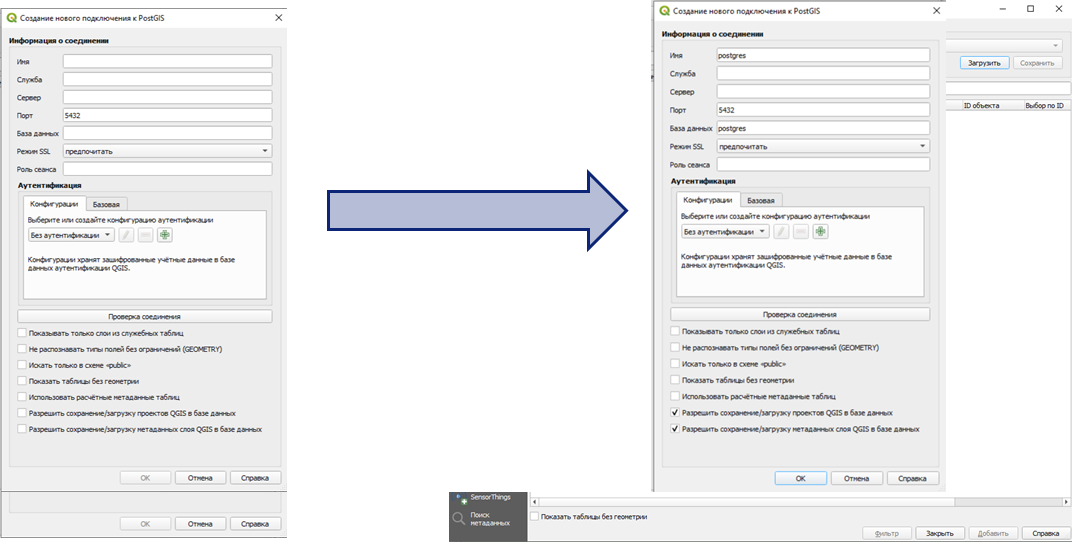Open the SSL mode dropdown in empty dialog
The height and width of the screenshot is (542, 1072).
[168, 151]
